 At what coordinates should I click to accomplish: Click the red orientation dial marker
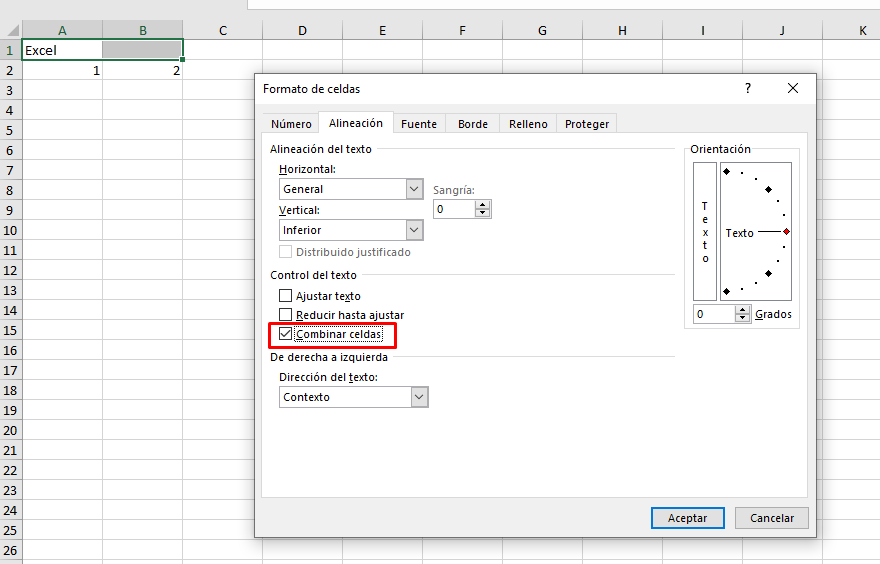pyautogui.click(x=786, y=232)
